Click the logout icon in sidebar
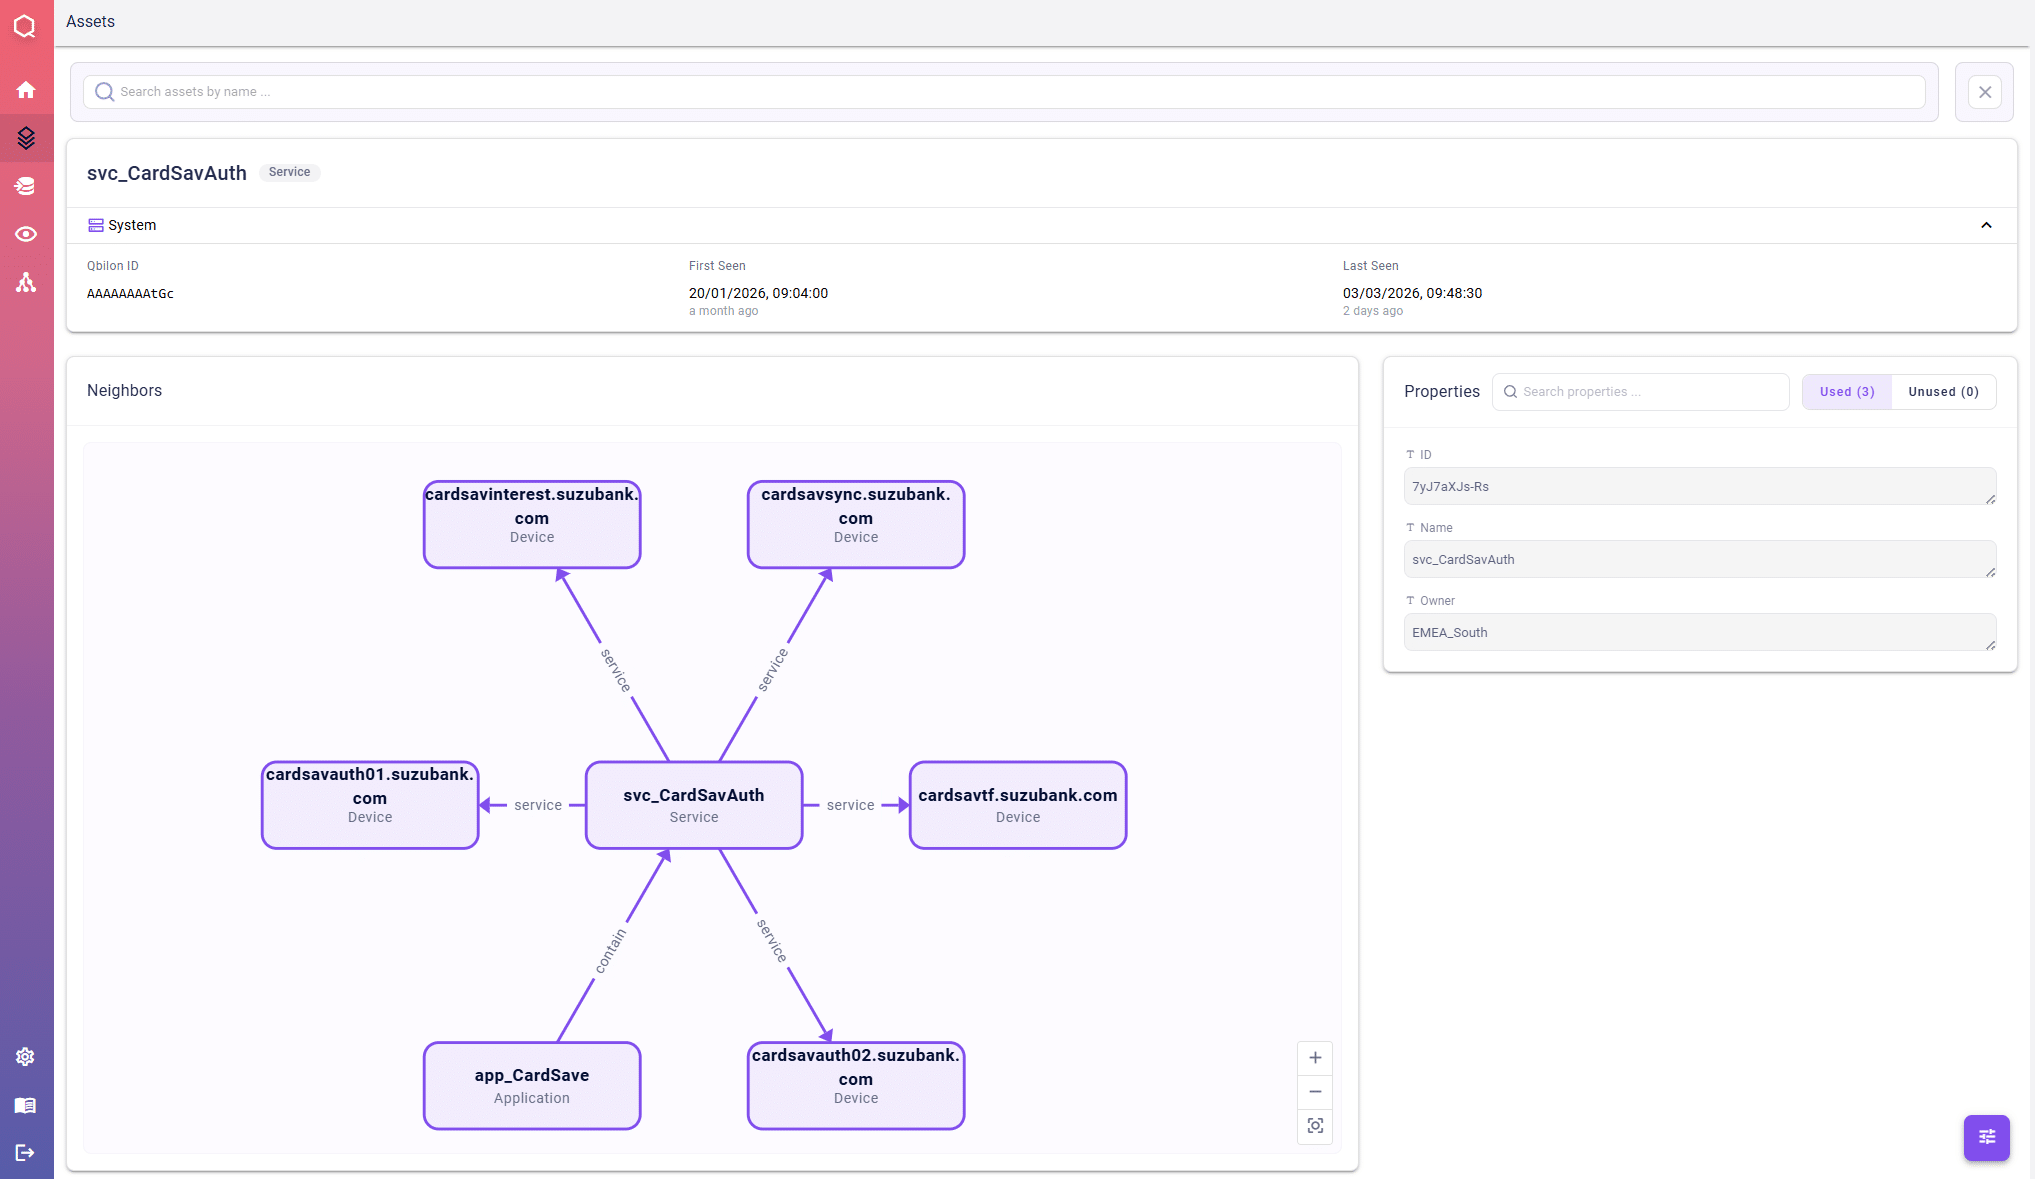The height and width of the screenshot is (1179, 2035). coord(26,1153)
